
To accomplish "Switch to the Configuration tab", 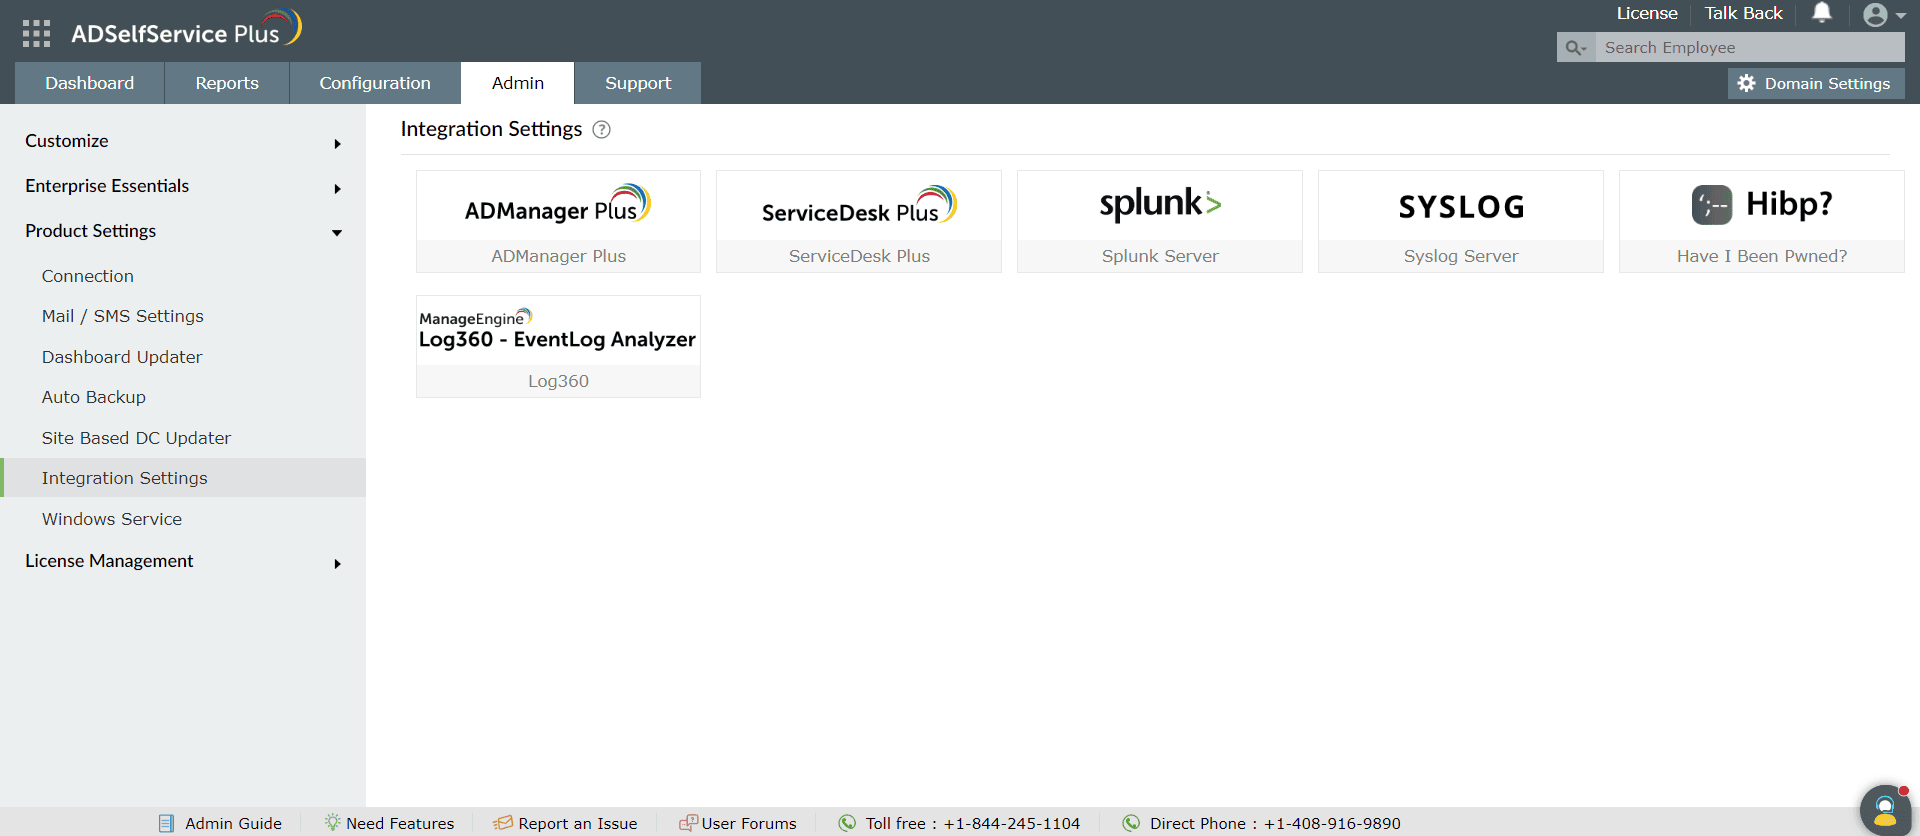I will click(x=375, y=83).
